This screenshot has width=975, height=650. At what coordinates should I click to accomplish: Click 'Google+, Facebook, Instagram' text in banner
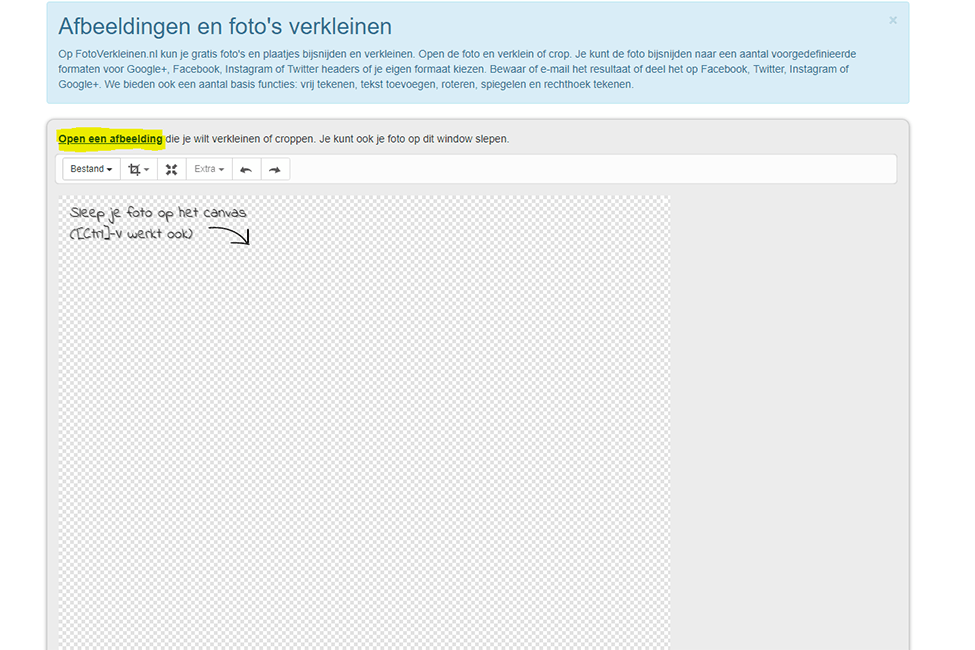pos(200,69)
